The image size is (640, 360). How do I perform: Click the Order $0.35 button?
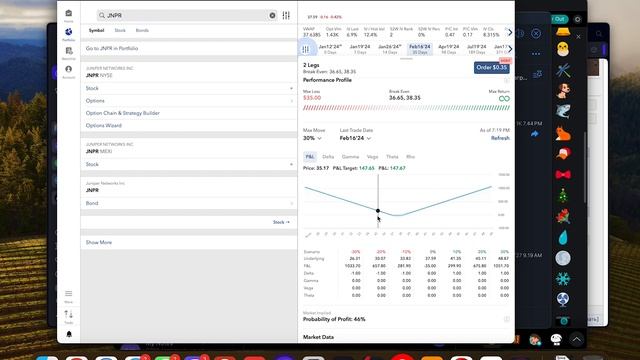click(x=491, y=67)
